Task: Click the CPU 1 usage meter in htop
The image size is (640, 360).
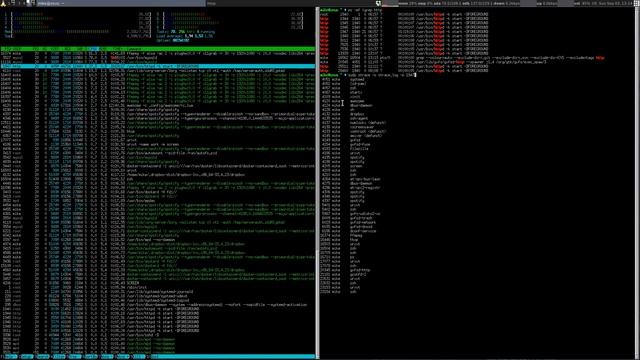Action: pos(78,14)
